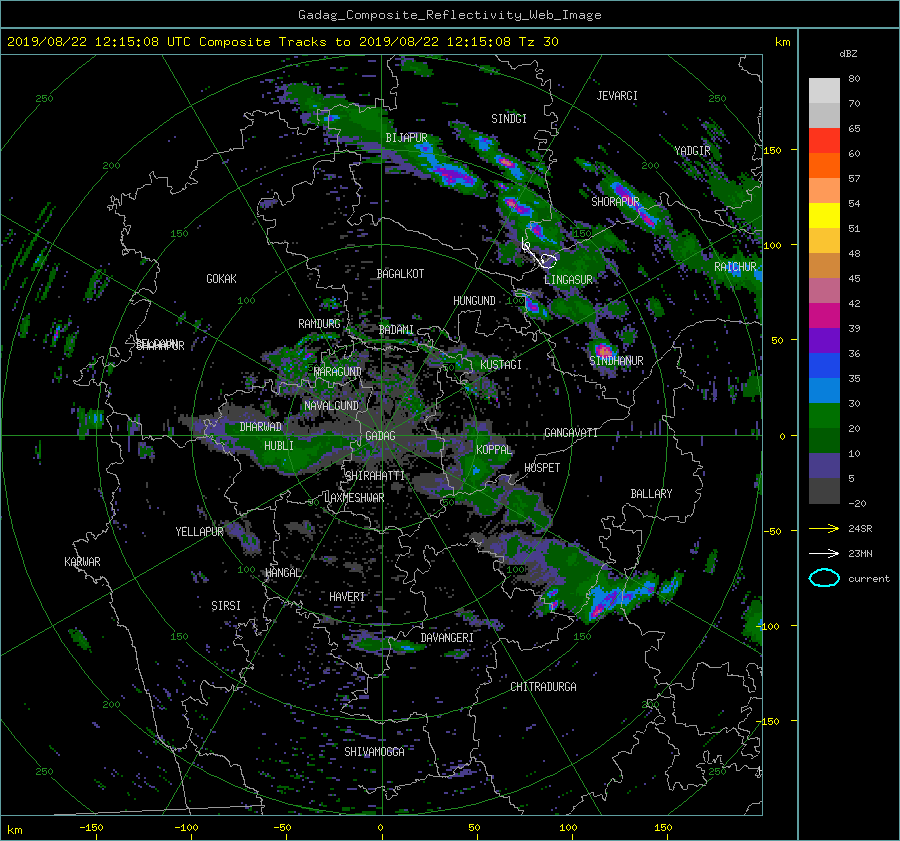Click the 'HAVERI' city label
Viewport: 900px width, 841px height.
pyautogui.click(x=347, y=597)
